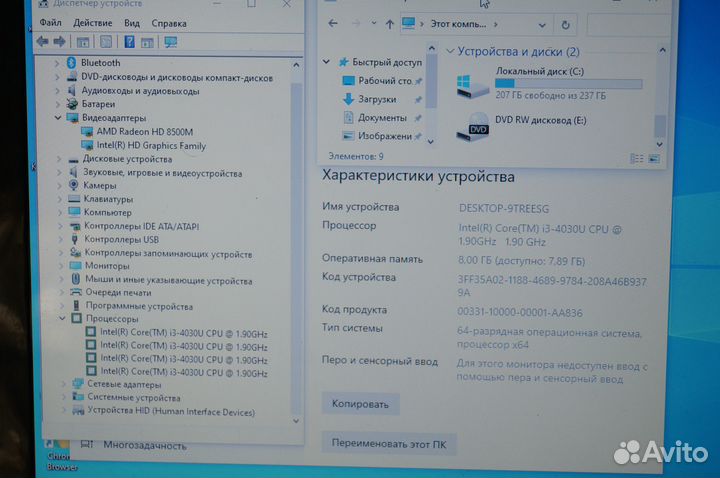Click the first i3-4030U processor entry

click(184, 333)
